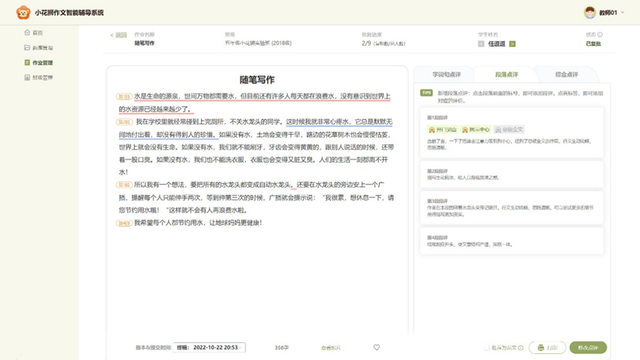
Task: Open the paragraph 3 comment card
Action: (512, 207)
